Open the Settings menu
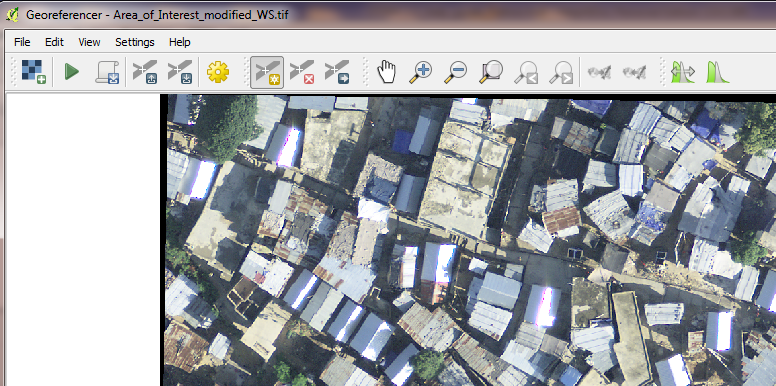This screenshot has width=776, height=386. tap(135, 42)
